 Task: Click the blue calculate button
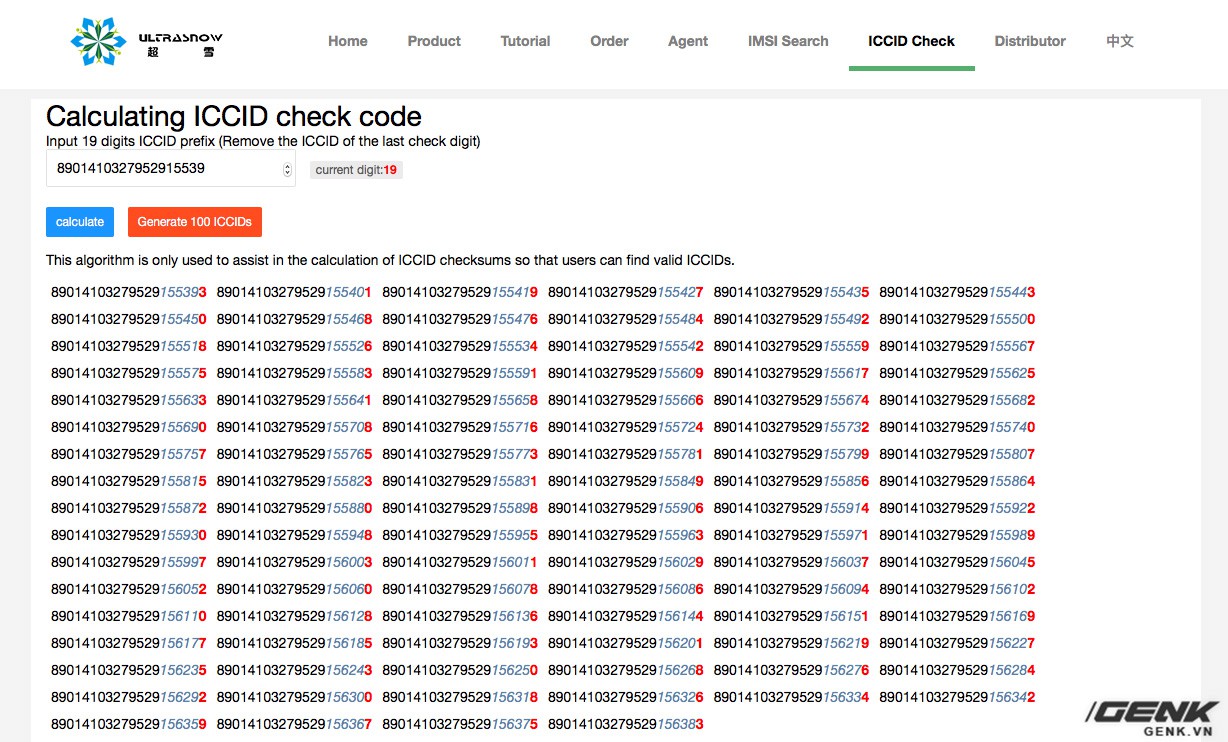pos(80,222)
